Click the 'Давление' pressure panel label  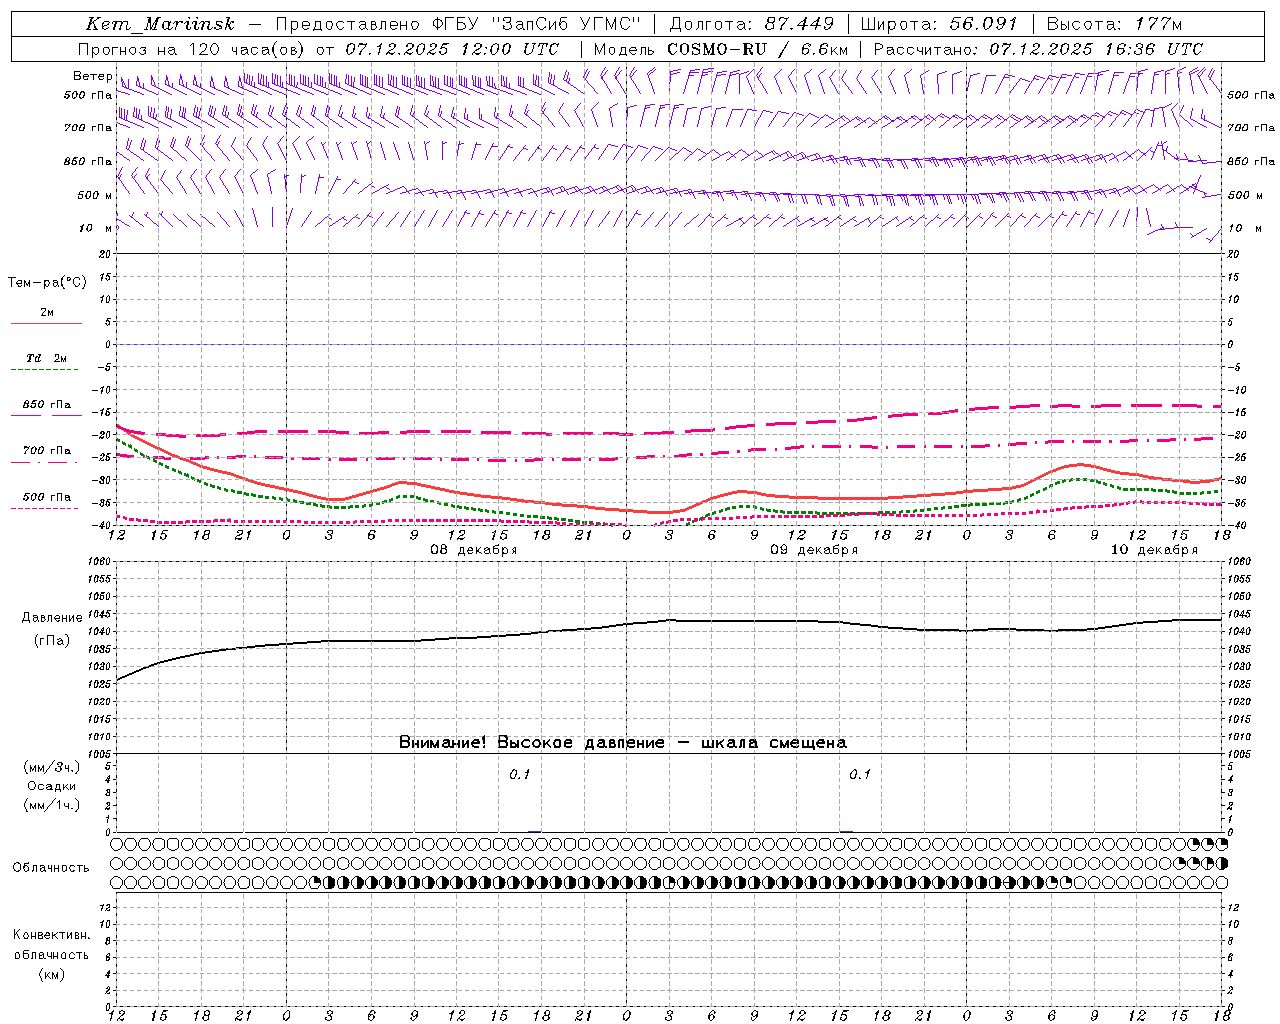[52, 618]
